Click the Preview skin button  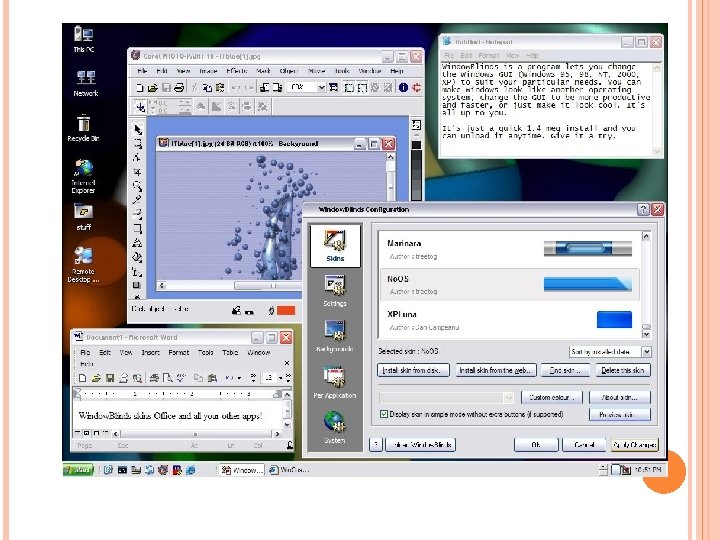pyautogui.click(x=619, y=415)
